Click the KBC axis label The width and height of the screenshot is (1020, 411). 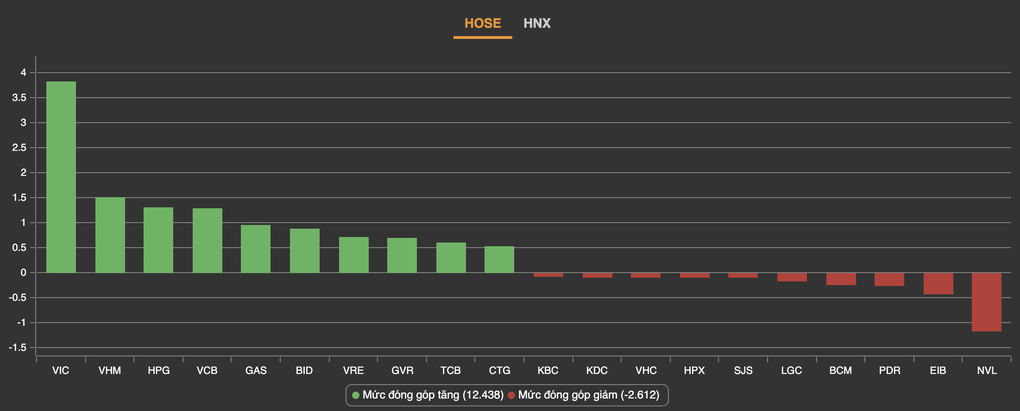548,371
